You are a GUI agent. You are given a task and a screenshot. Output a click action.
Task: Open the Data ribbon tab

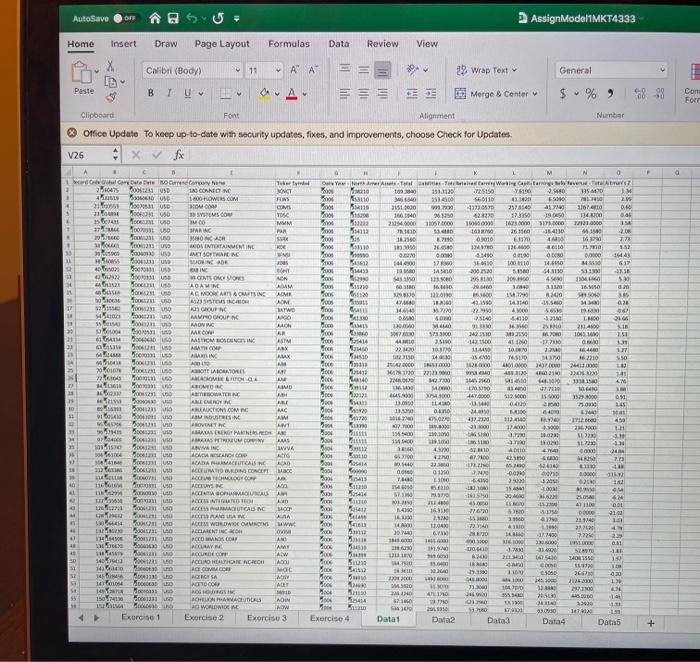[339, 44]
